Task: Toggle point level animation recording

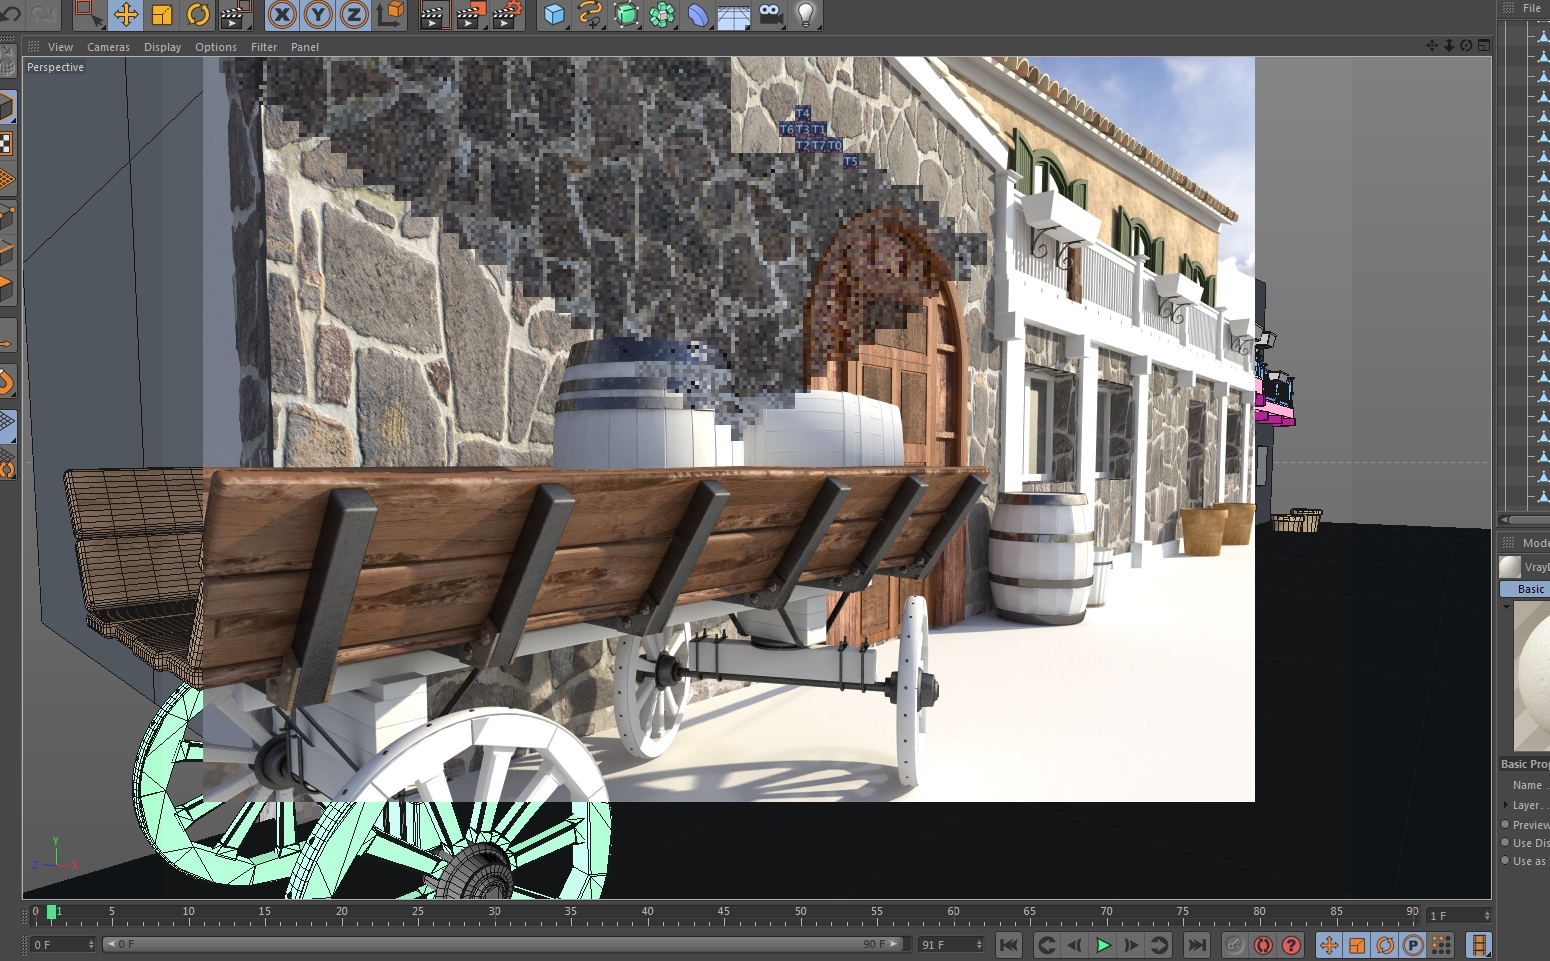Action: 1441,945
